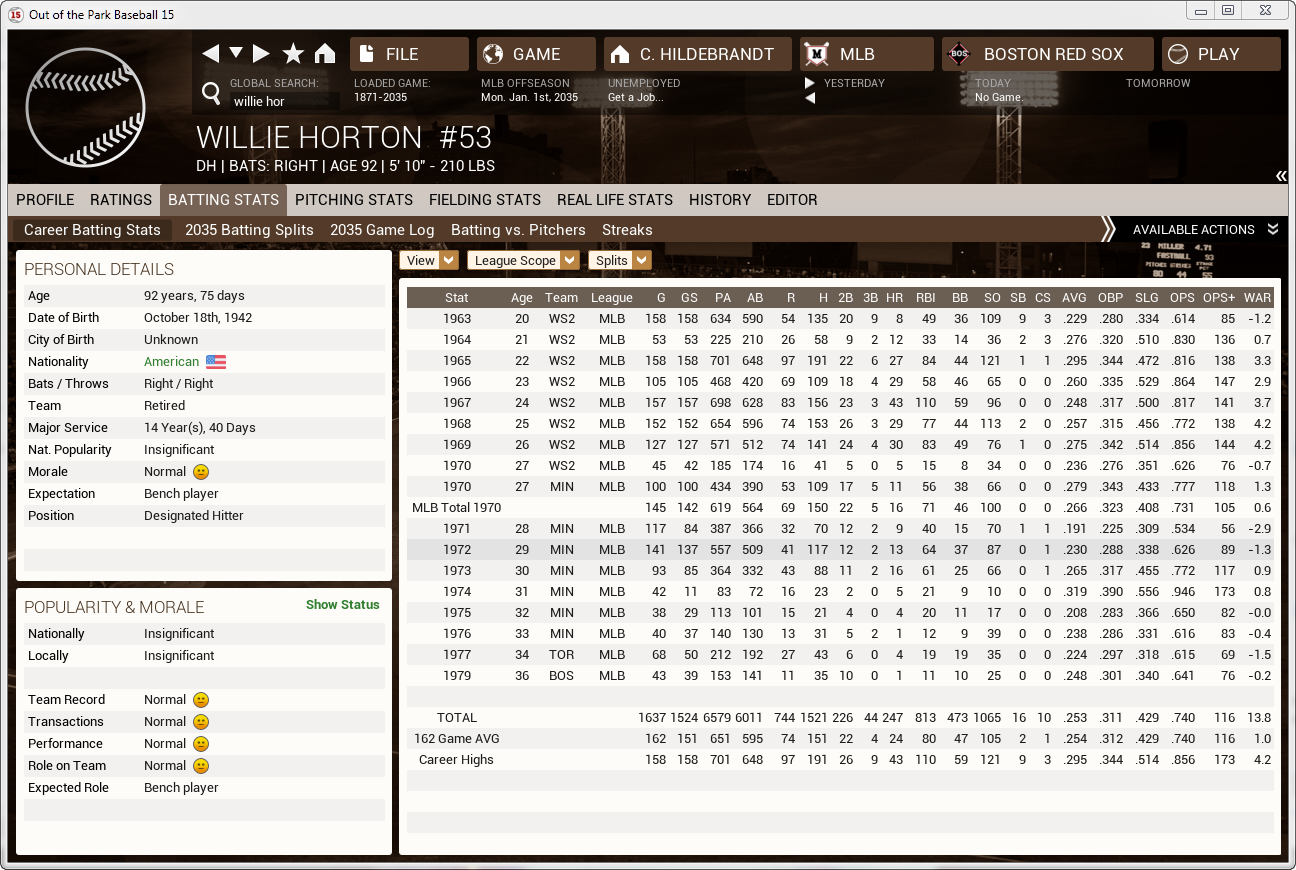Click the baseball logo thumbnail
The height and width of the screenshot is (870, 1296).
pyautogui.click(x=86, y=107)
